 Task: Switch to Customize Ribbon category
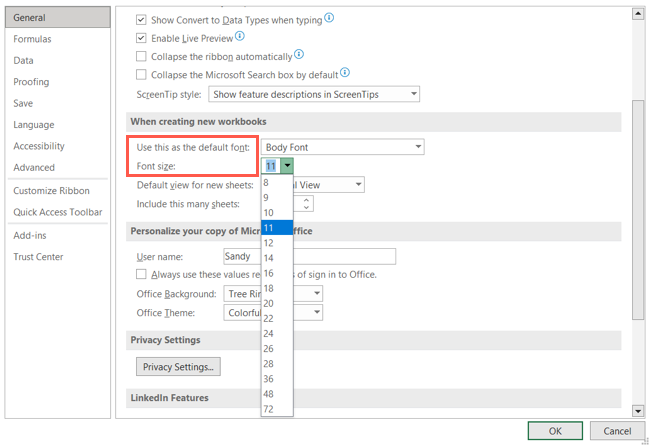point(51,191)
